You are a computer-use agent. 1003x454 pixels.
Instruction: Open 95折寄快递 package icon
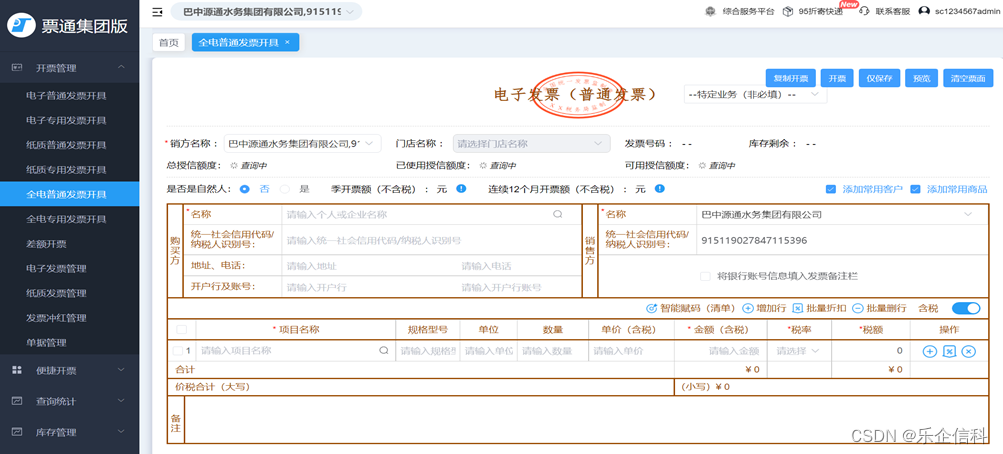[x=788, y=12]
